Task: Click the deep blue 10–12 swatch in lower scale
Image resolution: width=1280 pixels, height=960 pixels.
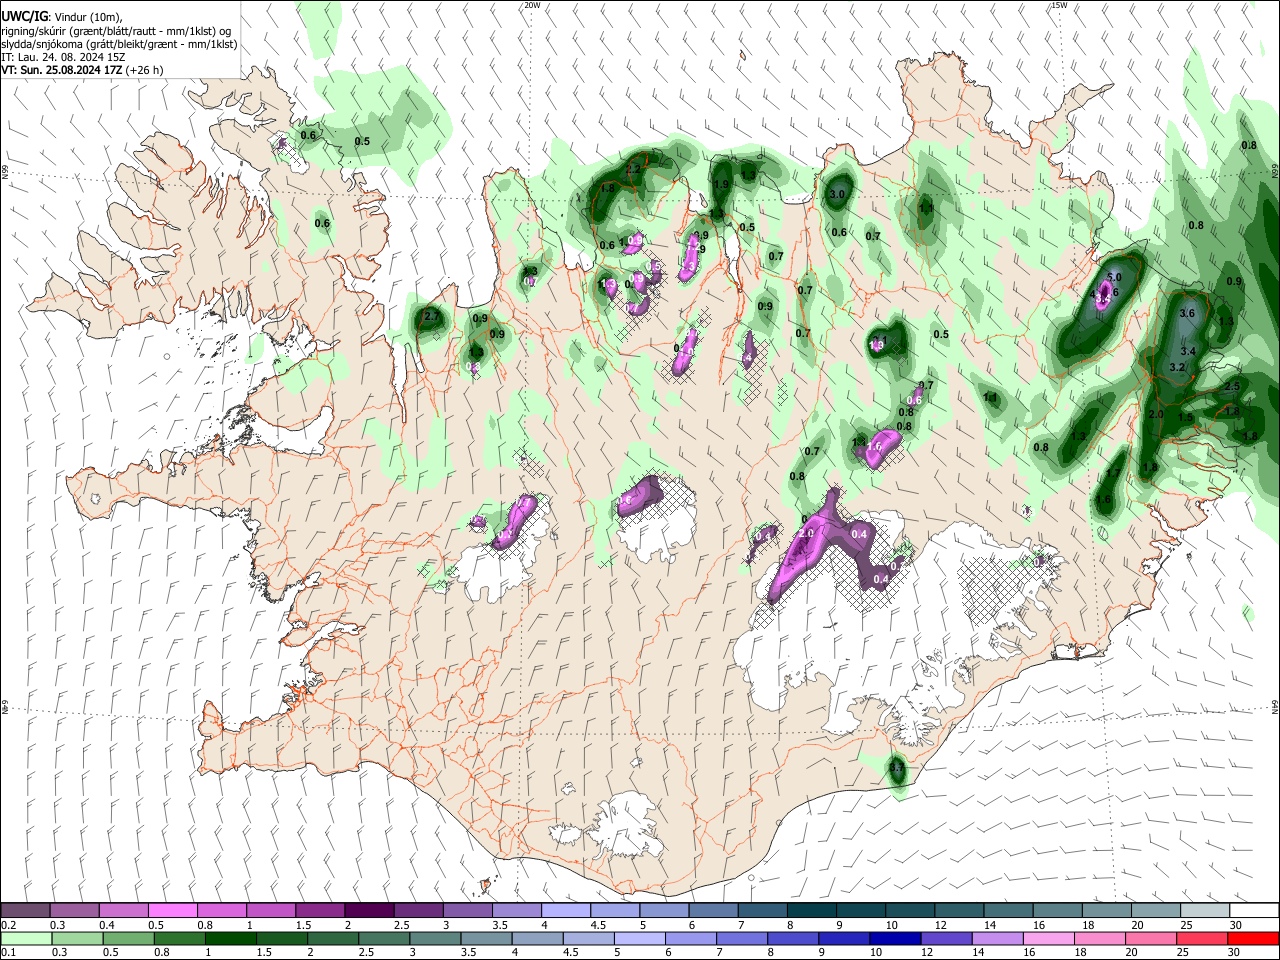Action: click(x=893, y=938)
